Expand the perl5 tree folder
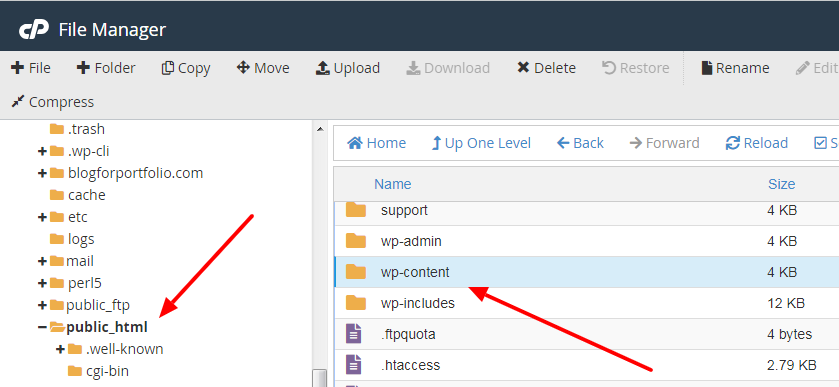This screenshot has width=839, height=387. [x=42, y=283]
